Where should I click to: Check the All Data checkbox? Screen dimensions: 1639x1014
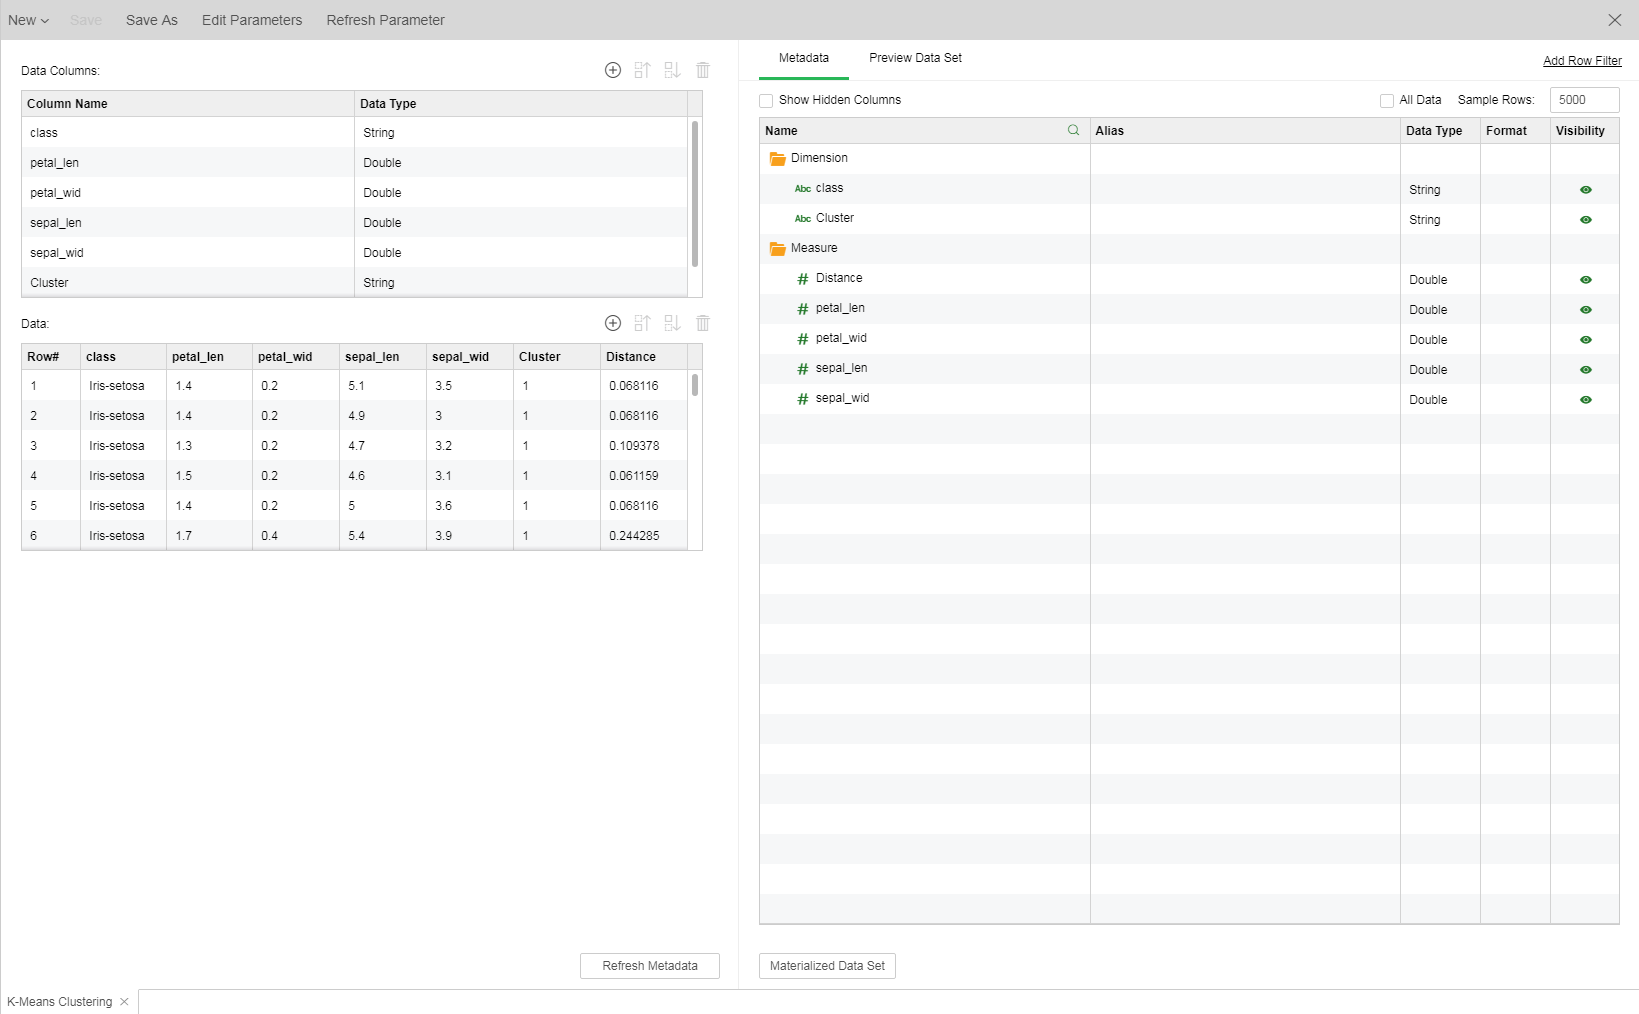click(x=1386, y=100)
